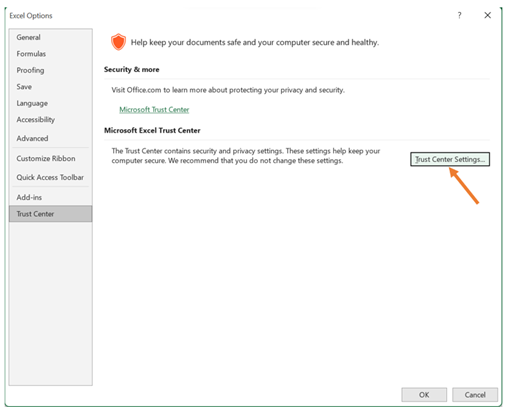
Task: Click the Trust Center Settings button
Action: click(x=450, y=159)
